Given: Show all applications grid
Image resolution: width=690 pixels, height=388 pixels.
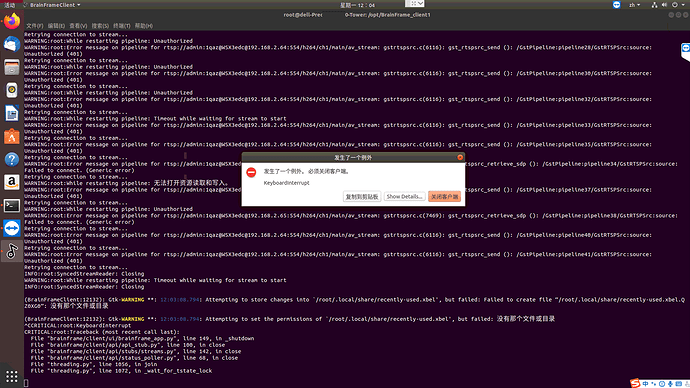Looking at the screenshot, I should (12, 376).
